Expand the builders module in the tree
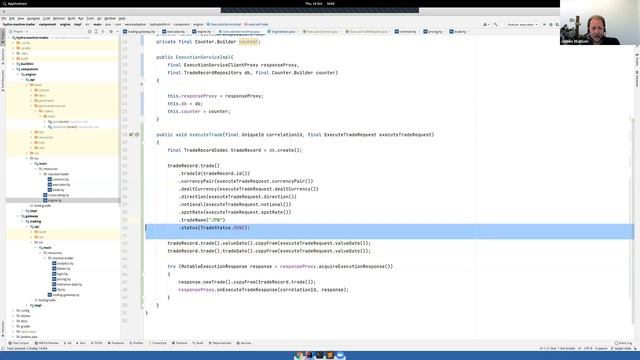Image resolution: width=640 pixels, height=360 pixels. tap(13, 64)
